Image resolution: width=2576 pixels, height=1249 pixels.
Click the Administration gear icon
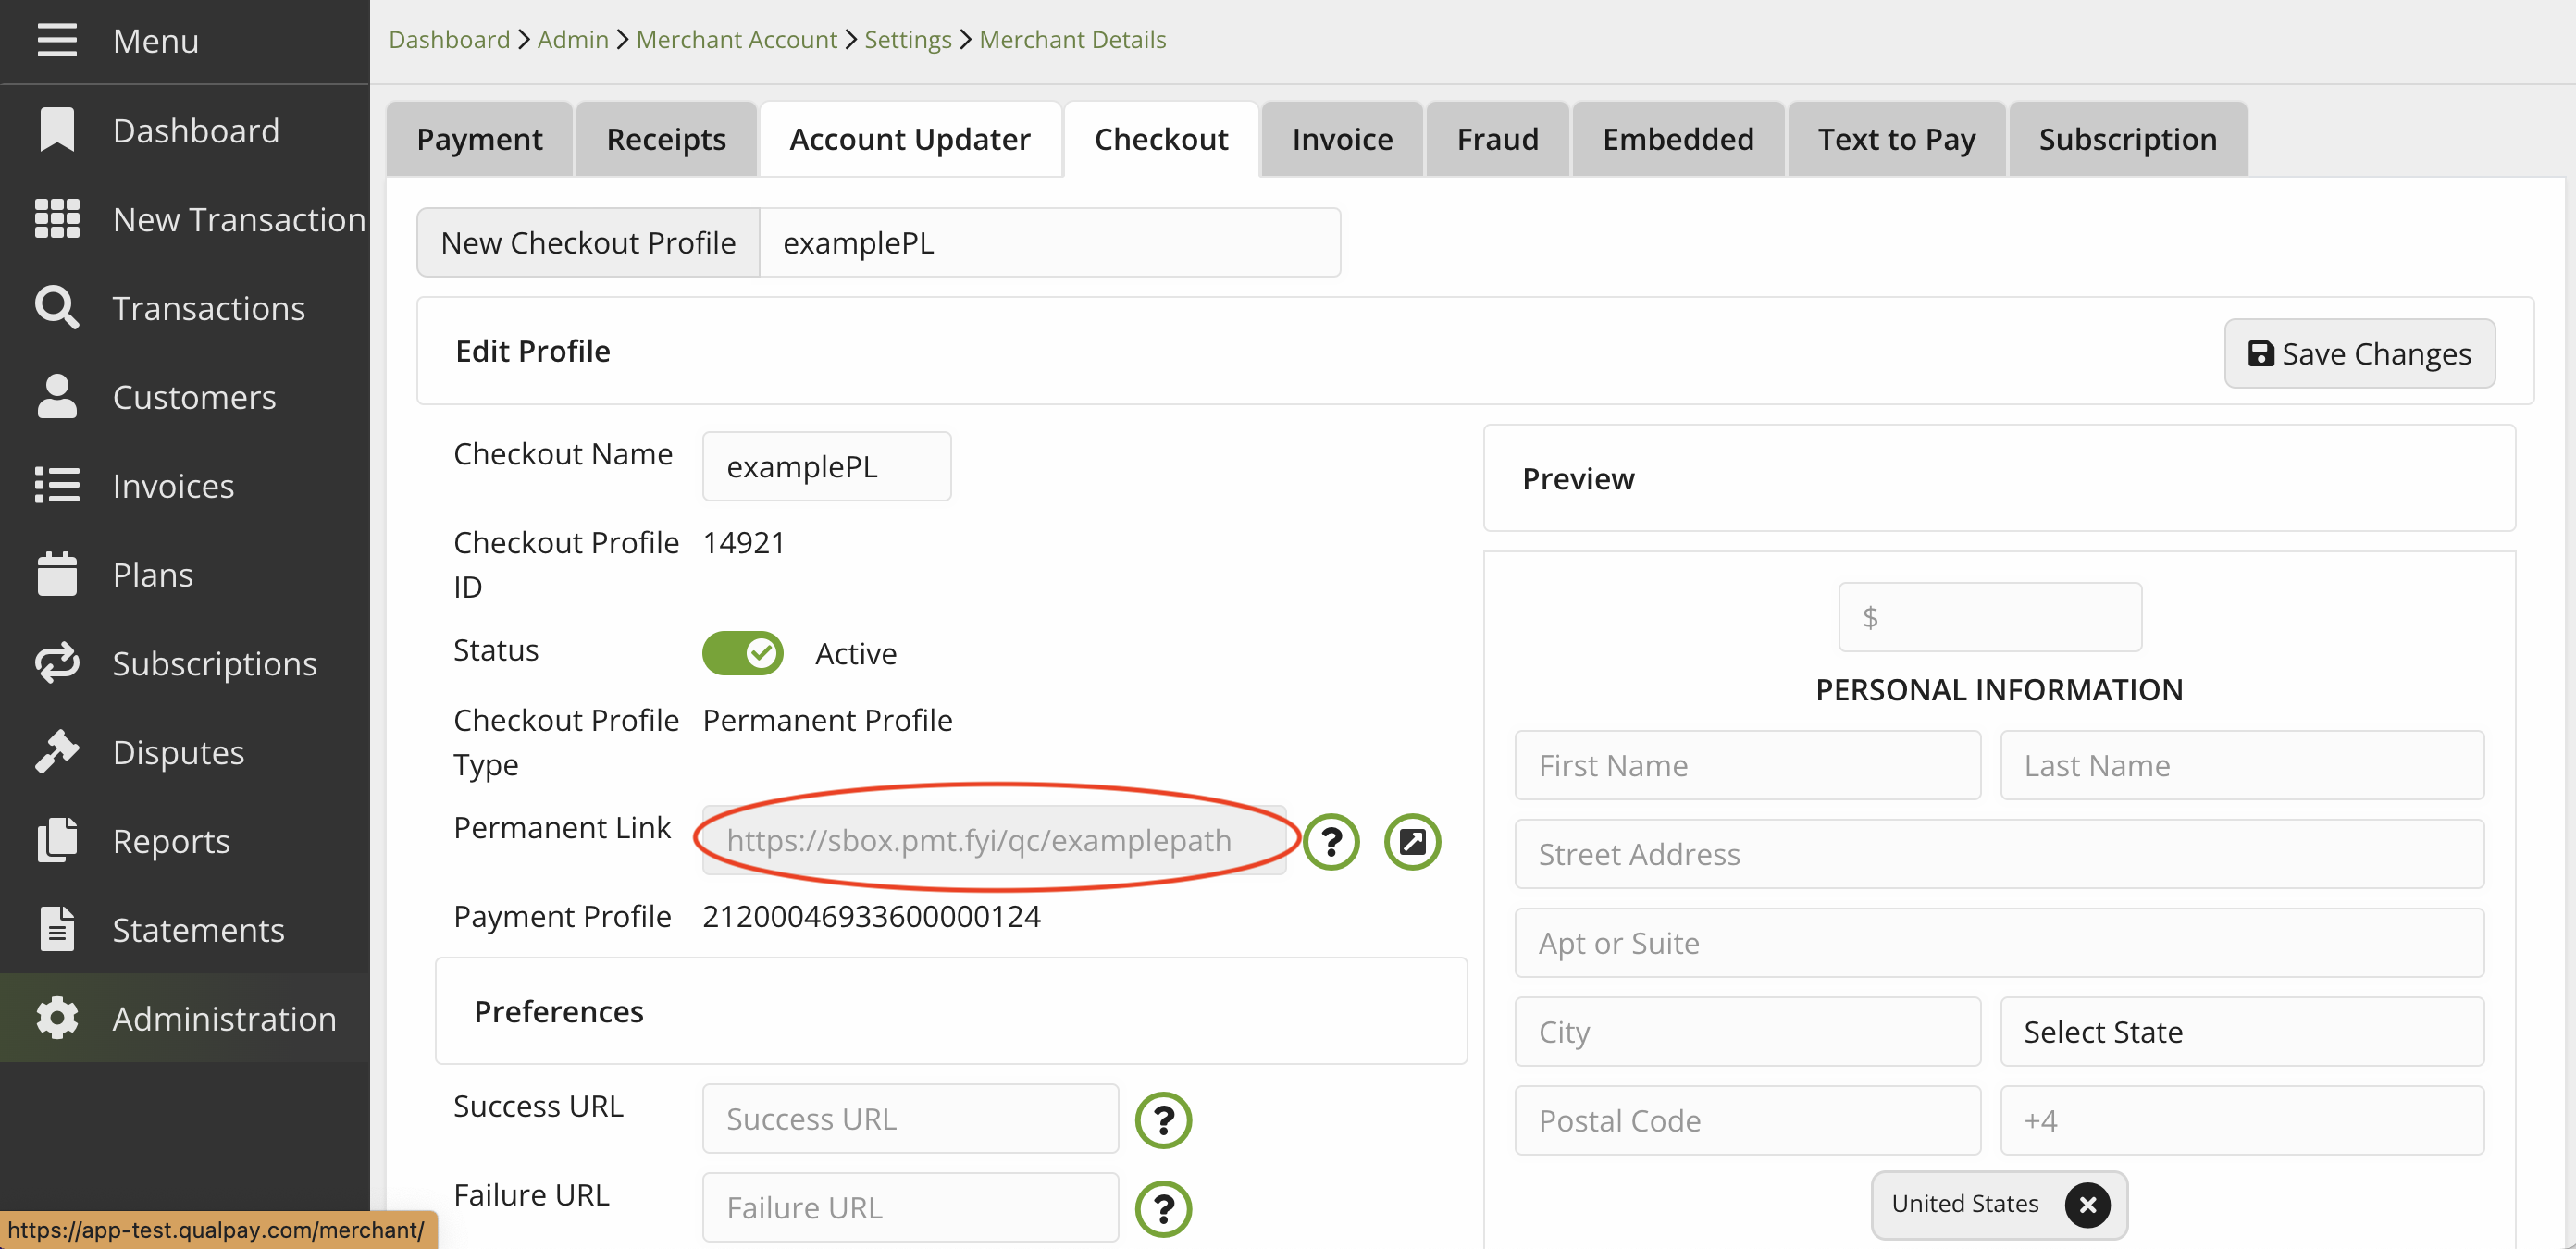(x=57, y=1018)
